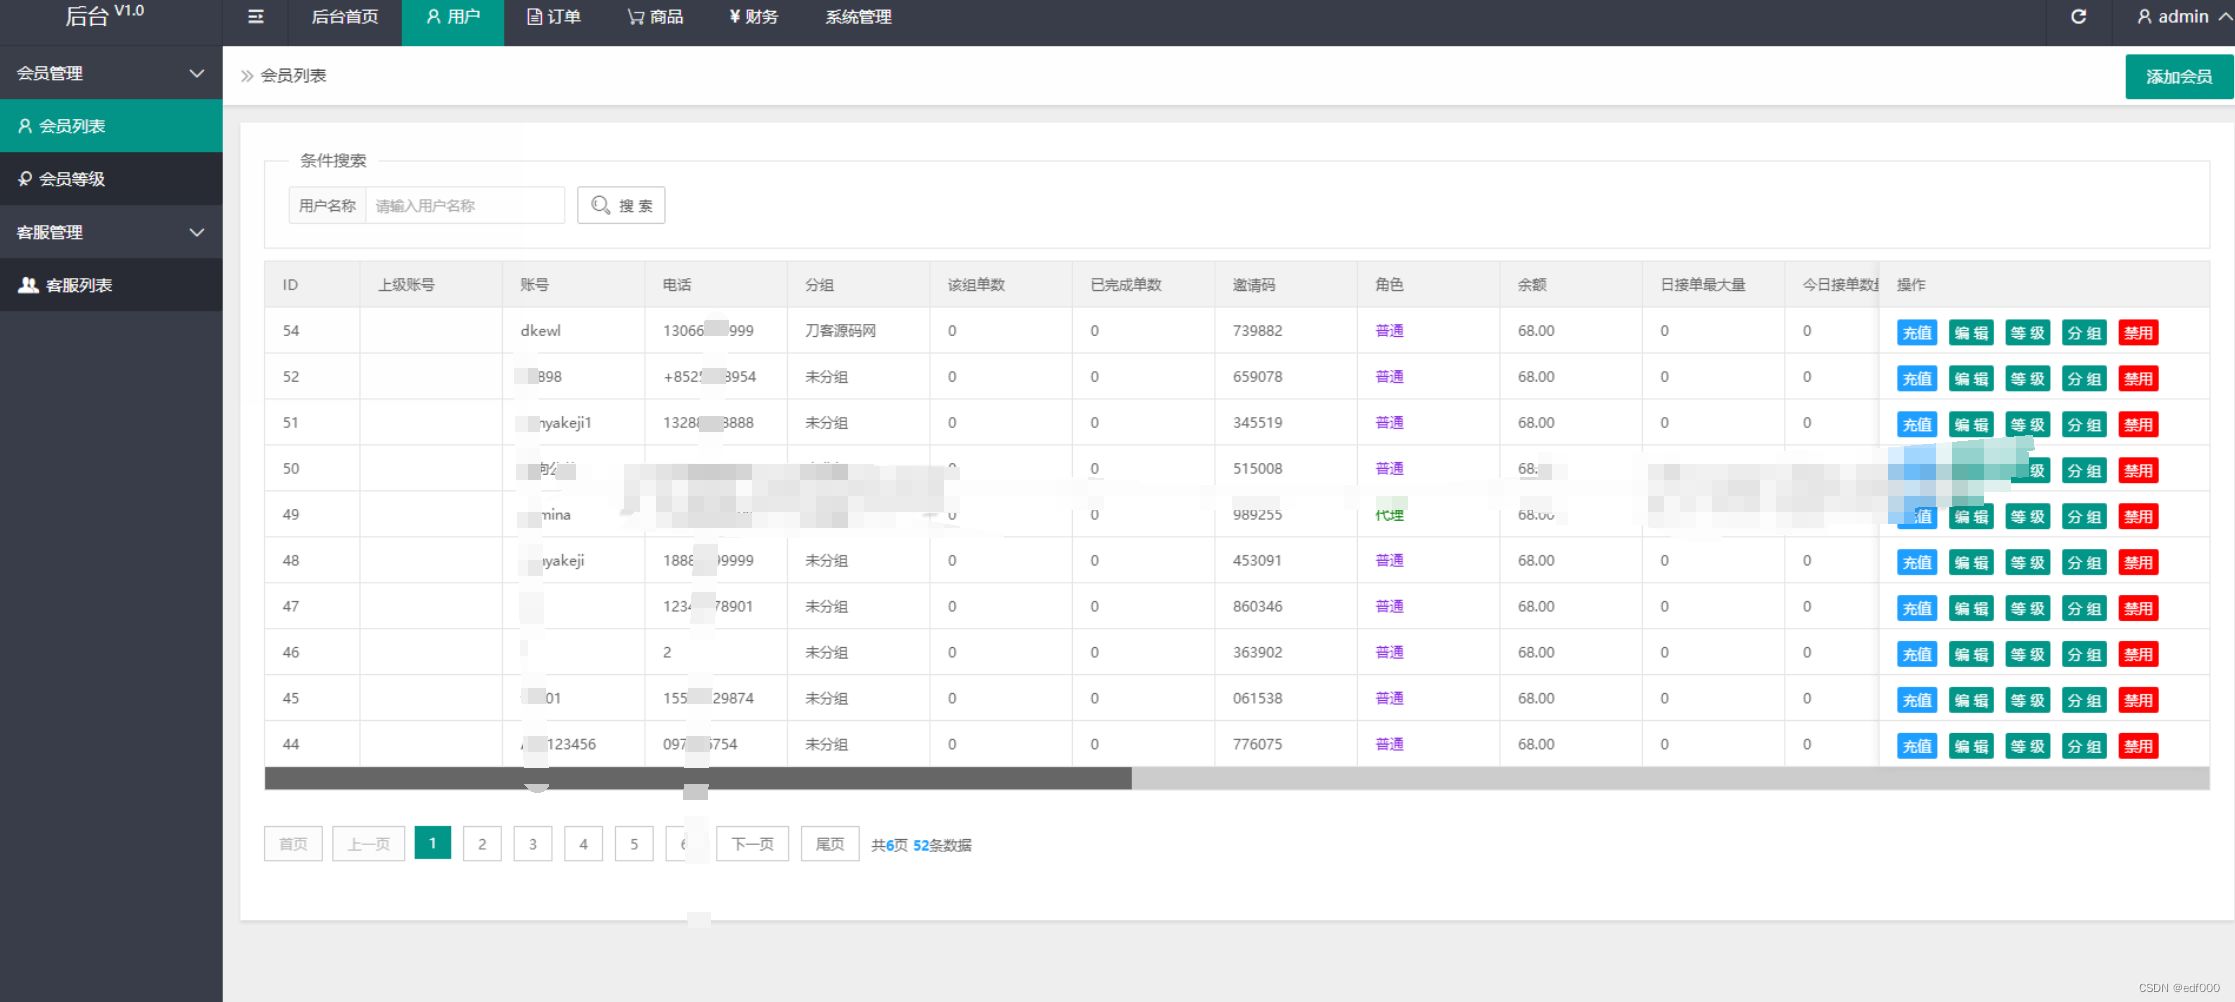Open the 财务 menu in top navigation
Viewport: 2235px width, 1002px height.
[x=754, y=17]
